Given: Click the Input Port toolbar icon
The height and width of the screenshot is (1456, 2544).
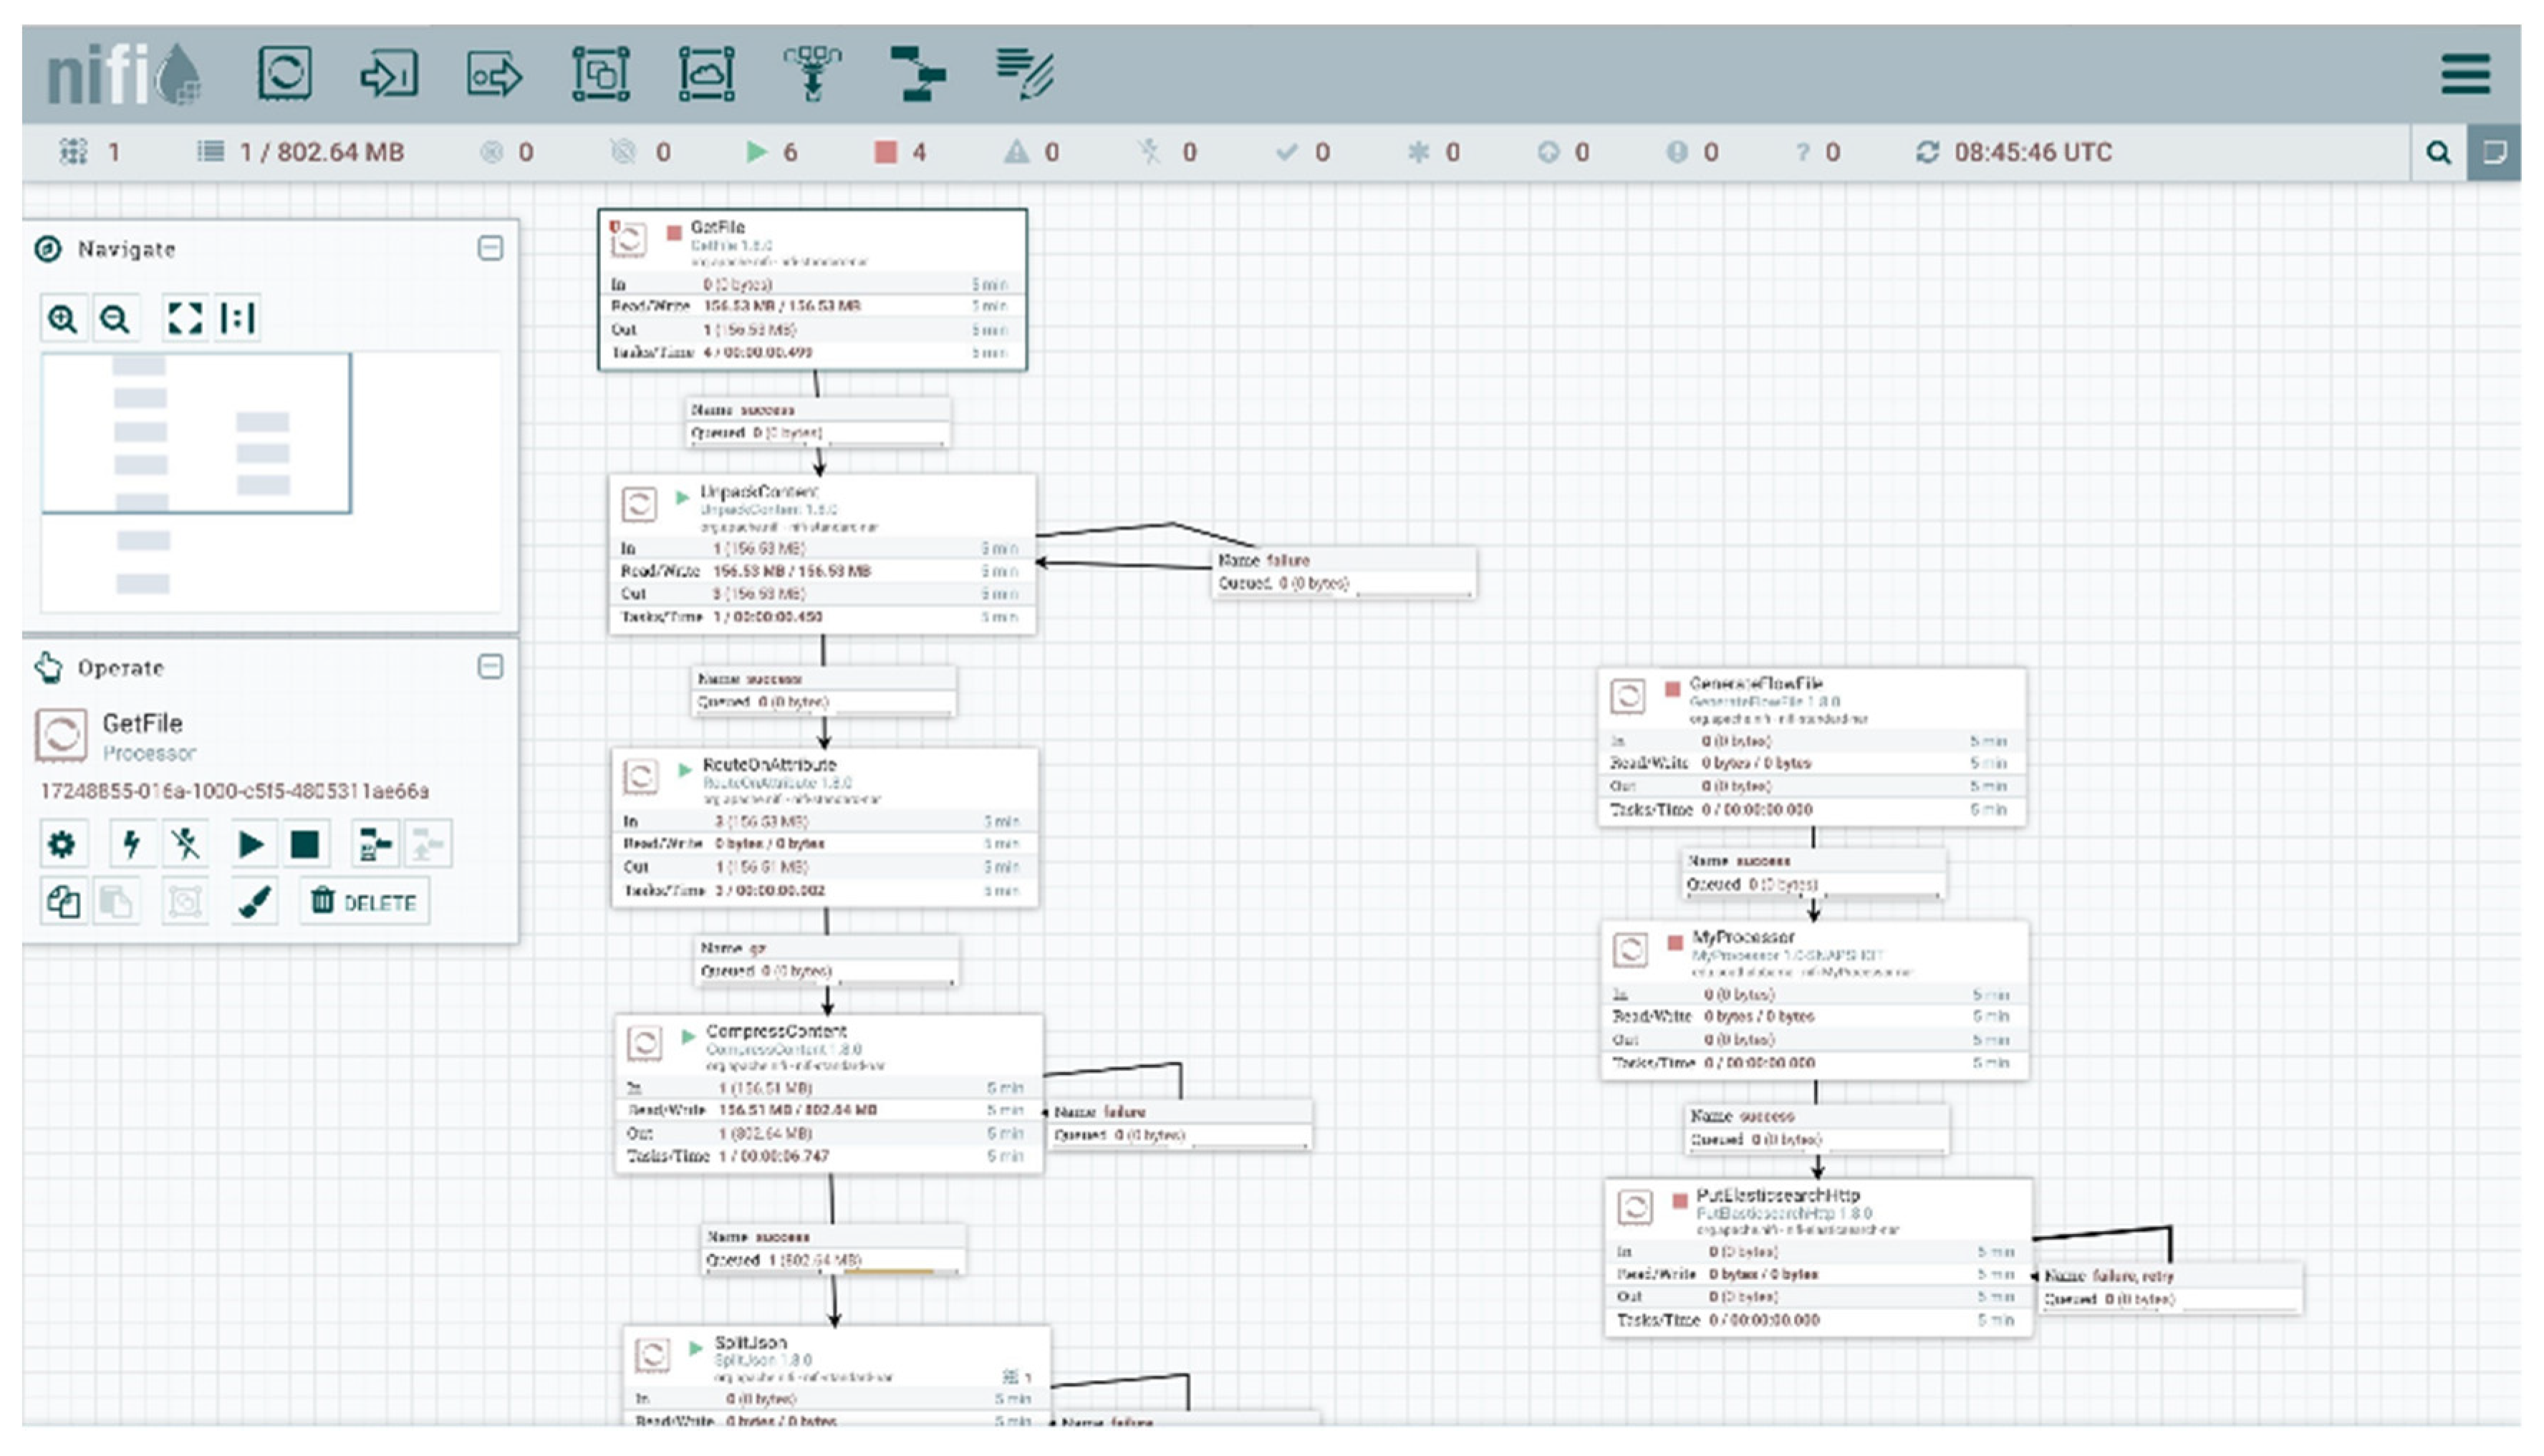Looking at the screenshot, I should tap(389, 74).
